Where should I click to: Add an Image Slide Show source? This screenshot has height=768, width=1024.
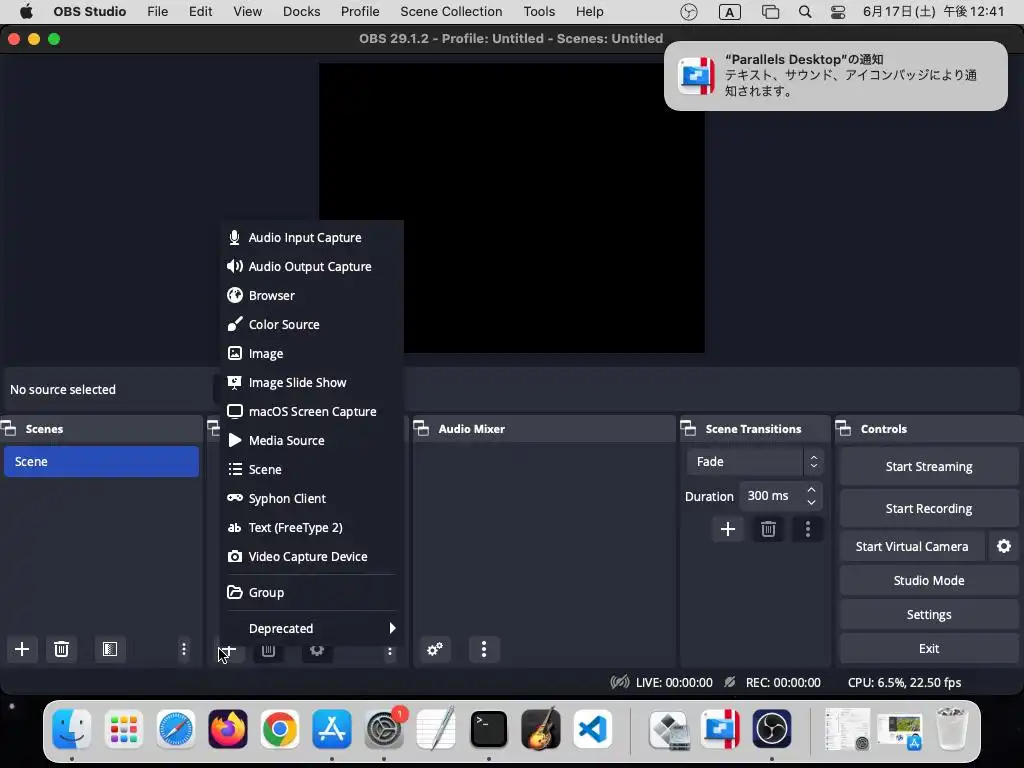coord(312,383)
